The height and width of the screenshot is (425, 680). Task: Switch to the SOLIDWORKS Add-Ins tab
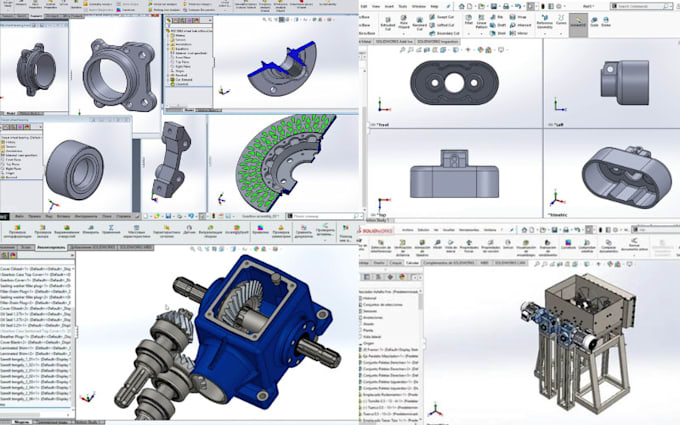[394, 42]
